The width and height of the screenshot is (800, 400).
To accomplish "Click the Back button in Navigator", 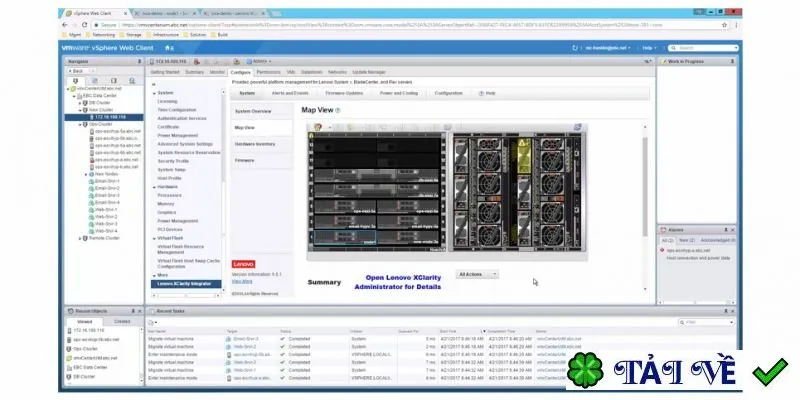I will point(78,71).
